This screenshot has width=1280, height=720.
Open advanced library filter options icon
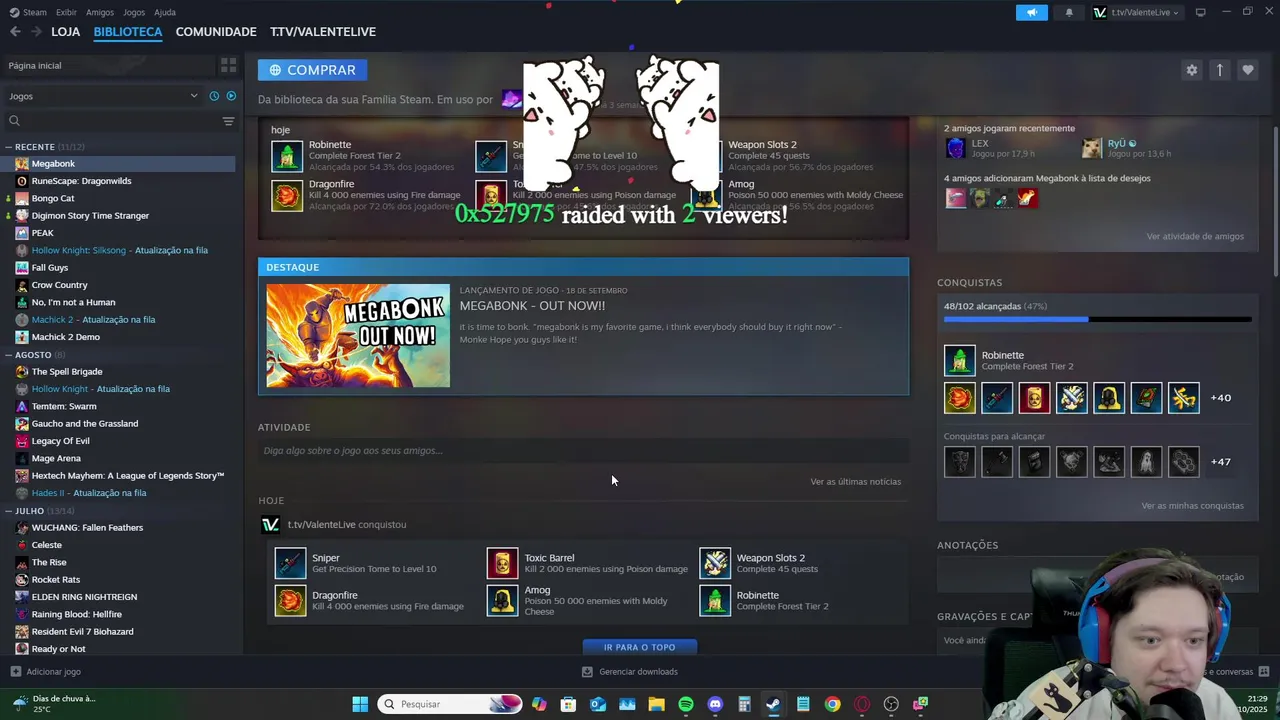(x=228, y=121)
